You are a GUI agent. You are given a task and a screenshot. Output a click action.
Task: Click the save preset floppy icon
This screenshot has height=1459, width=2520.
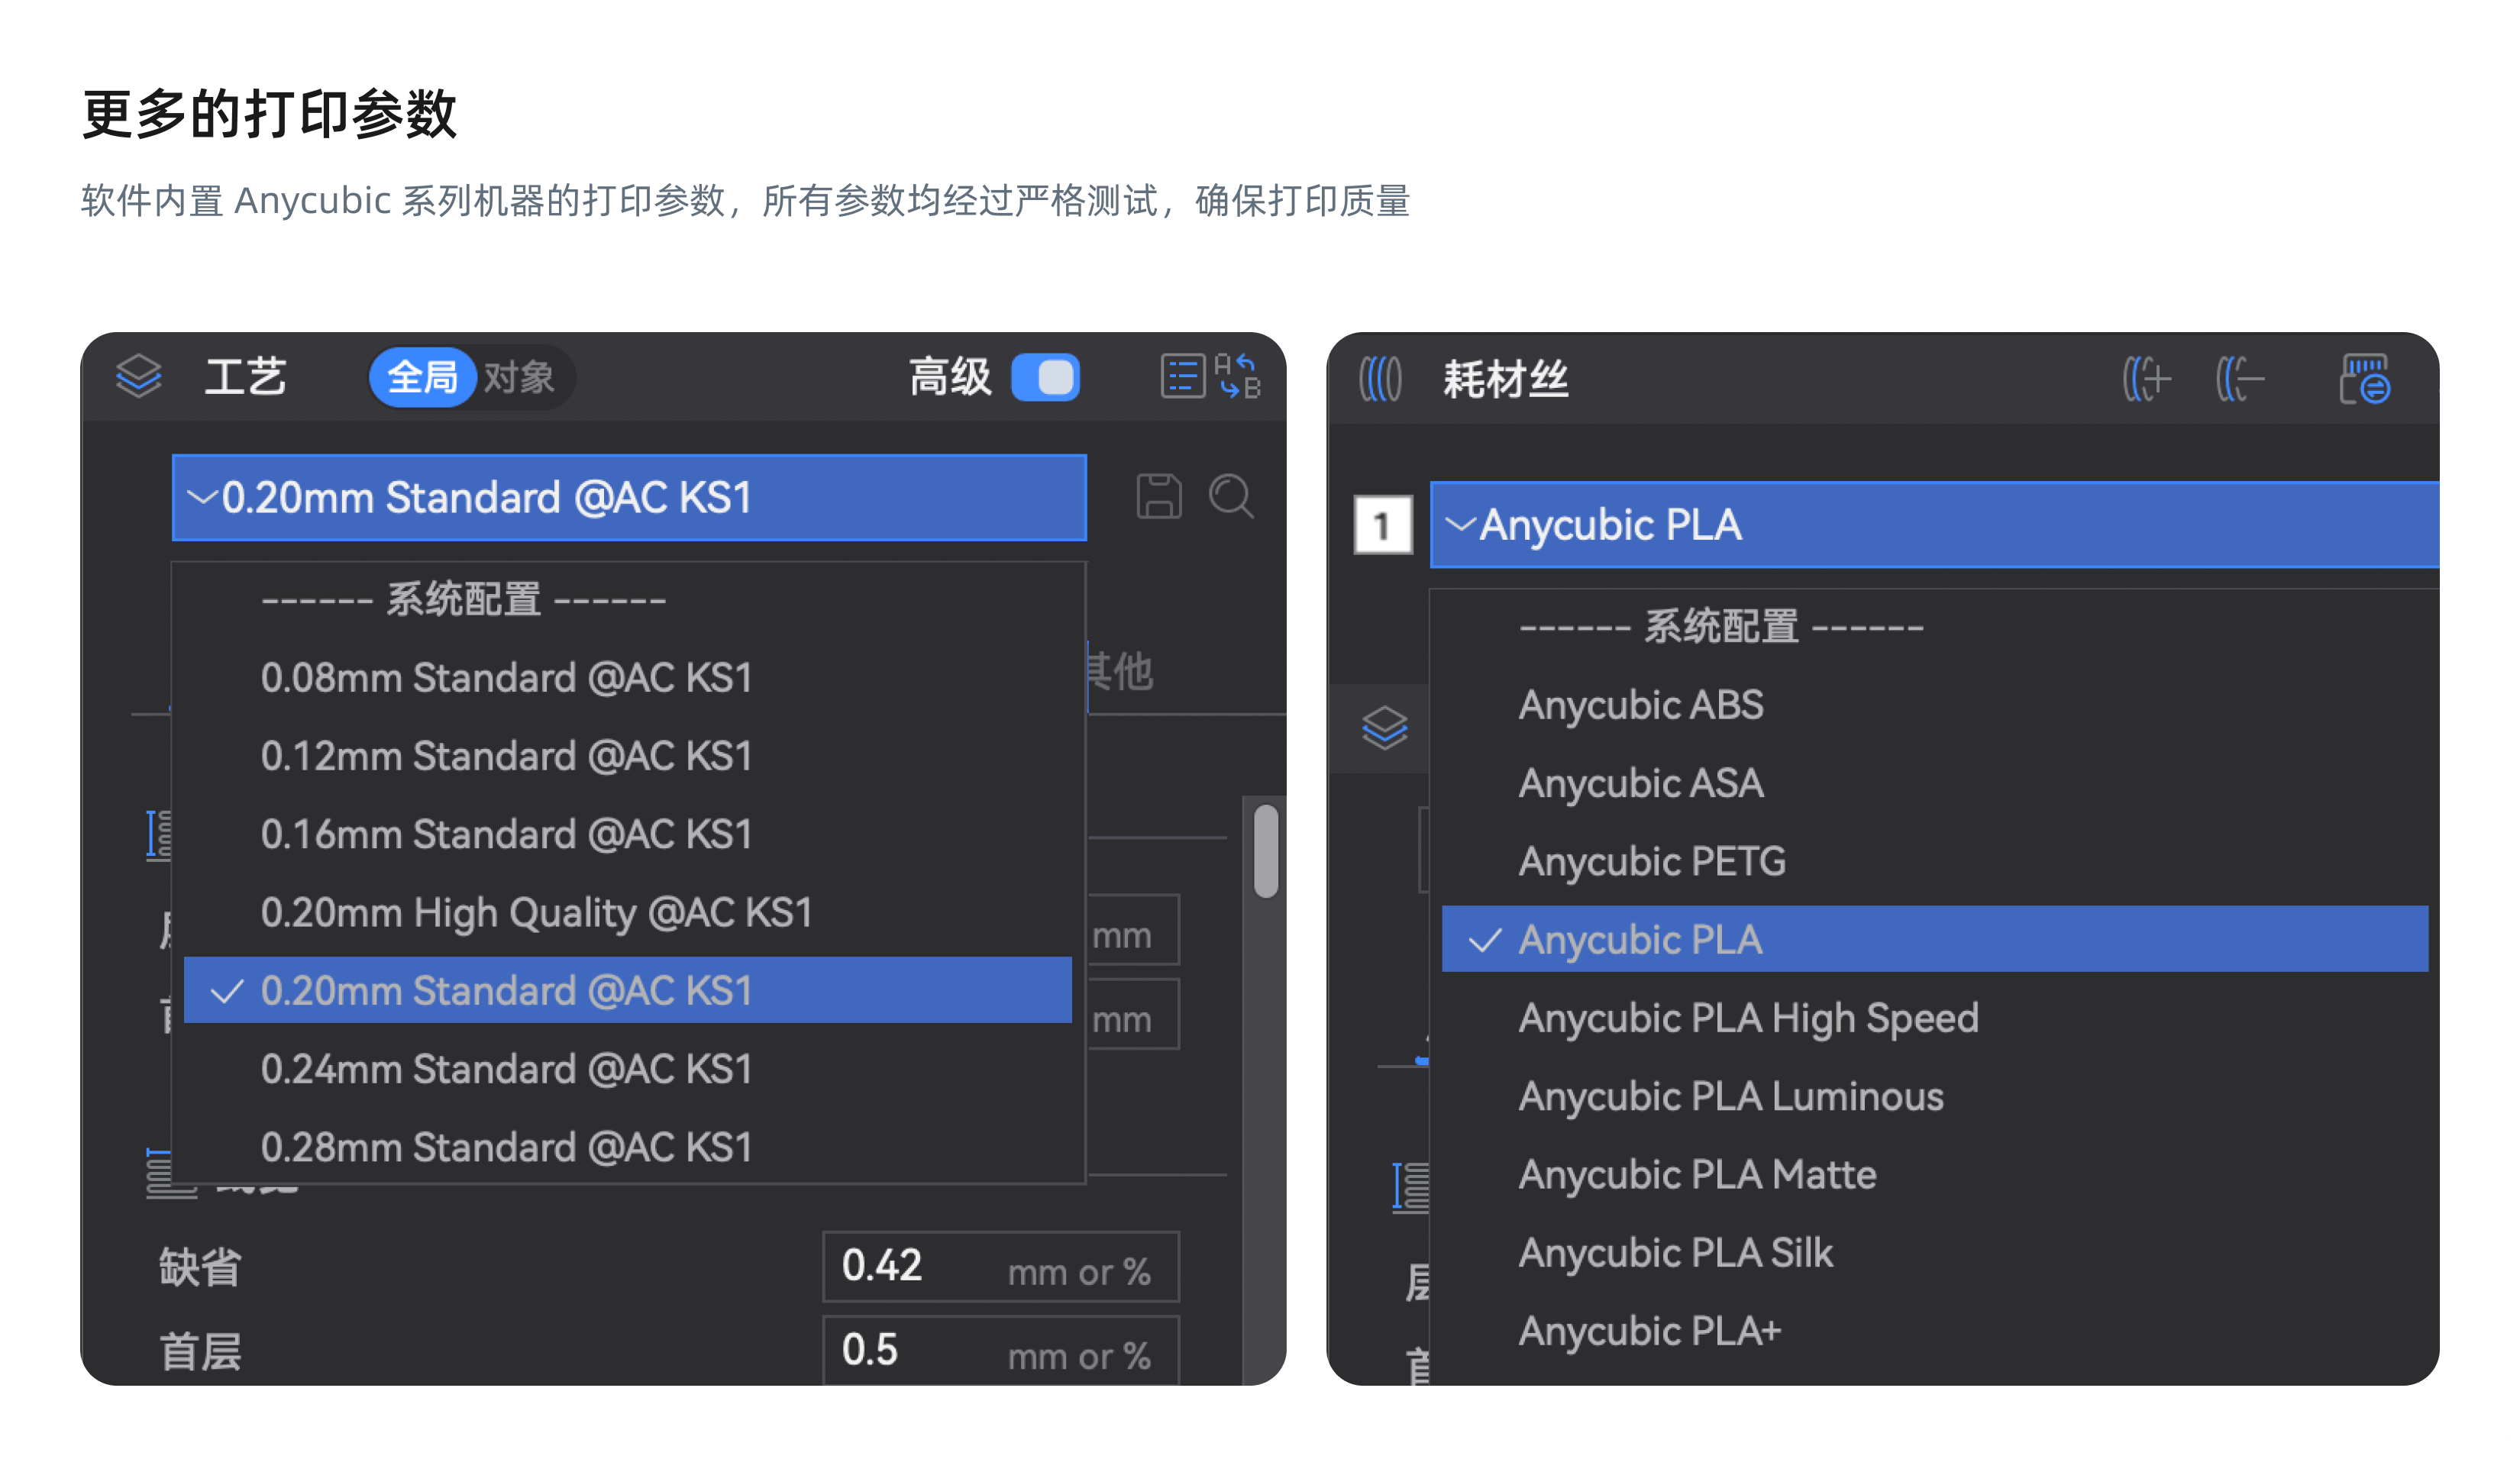click(1159, 496)
